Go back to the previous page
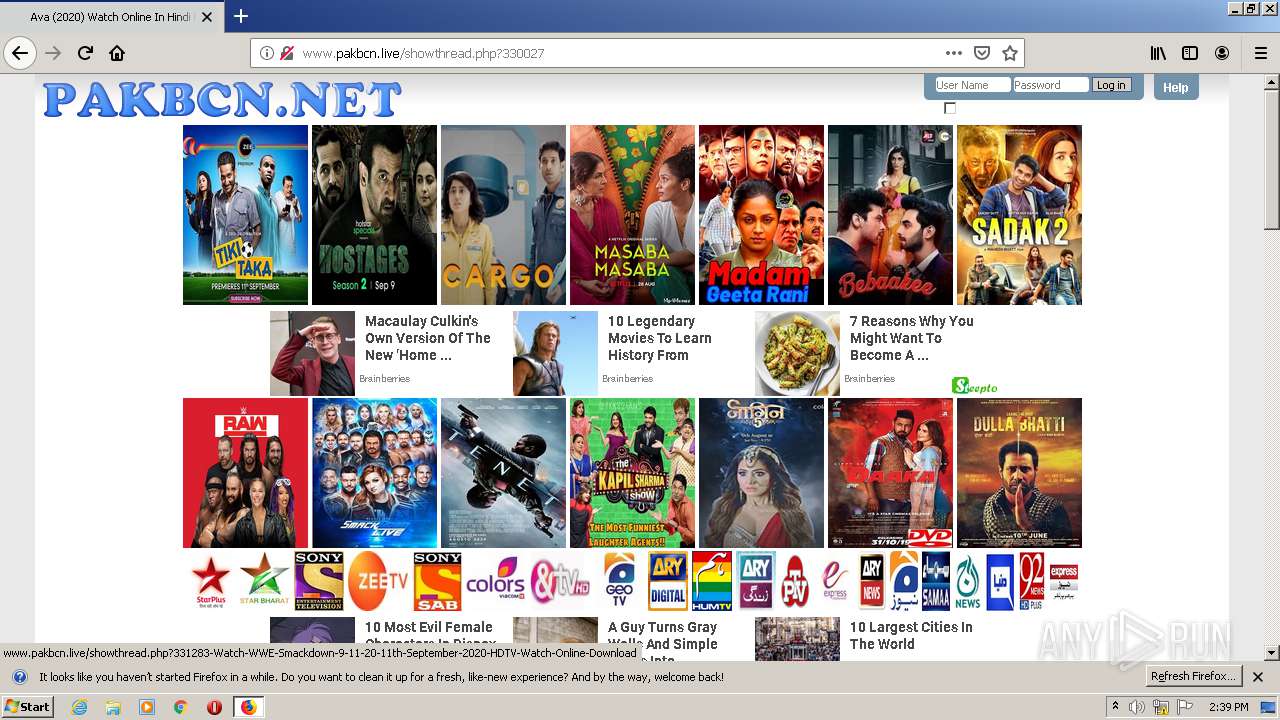Viewport: 1280px width, 720px height. 20,53
